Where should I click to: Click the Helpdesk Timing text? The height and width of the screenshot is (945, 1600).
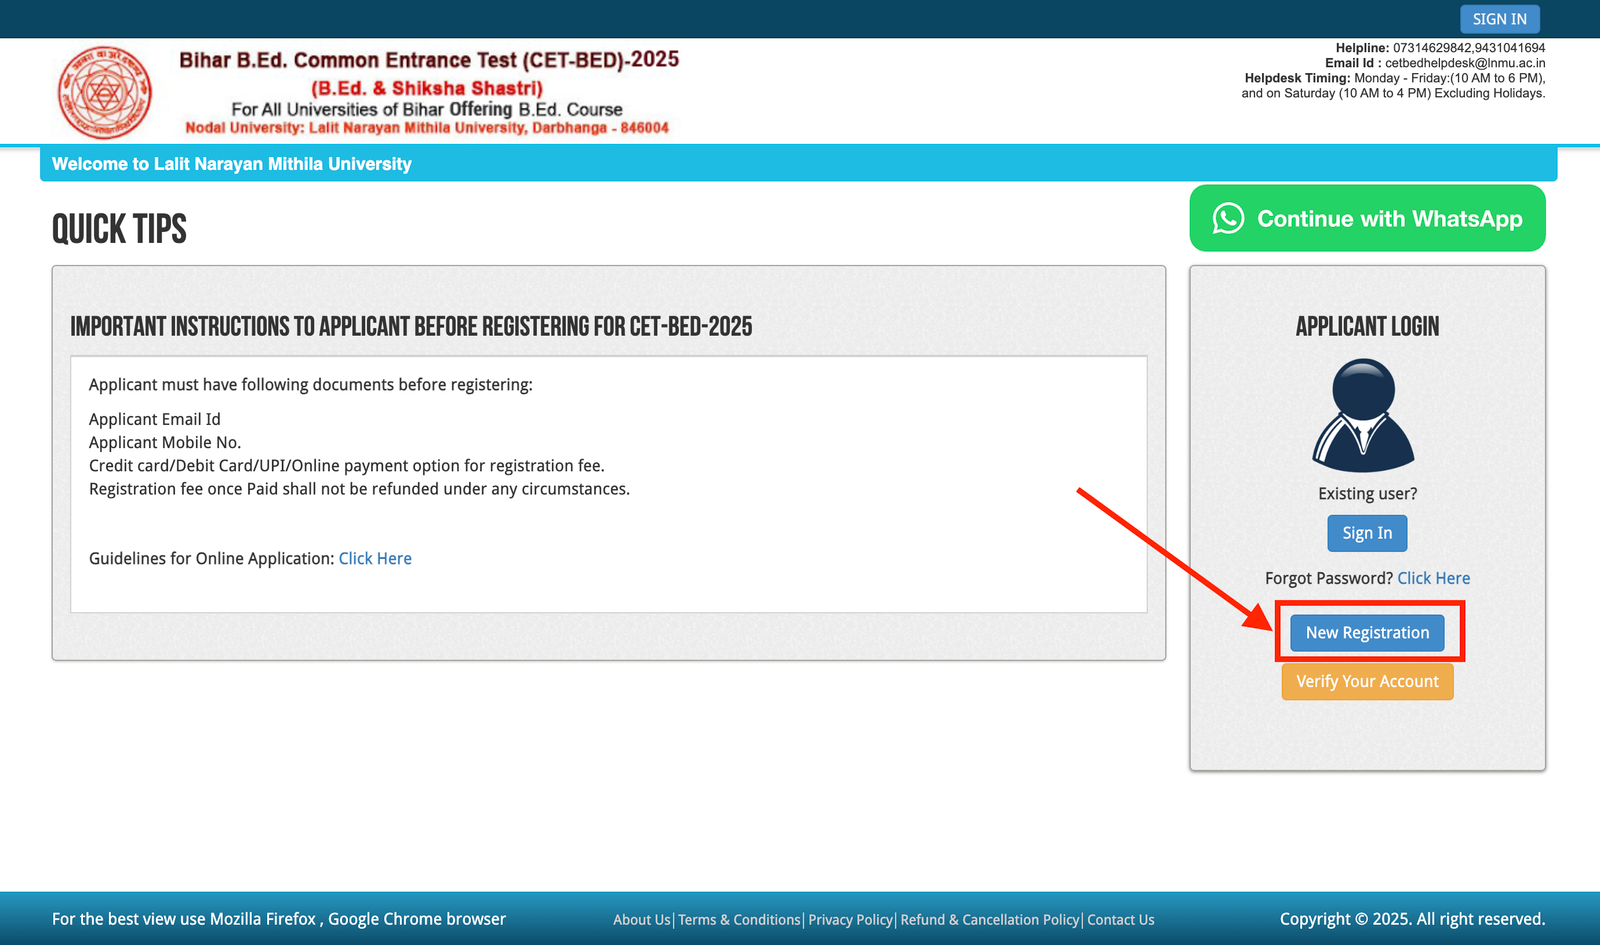pyautogui.click(x=1394, y=85)
